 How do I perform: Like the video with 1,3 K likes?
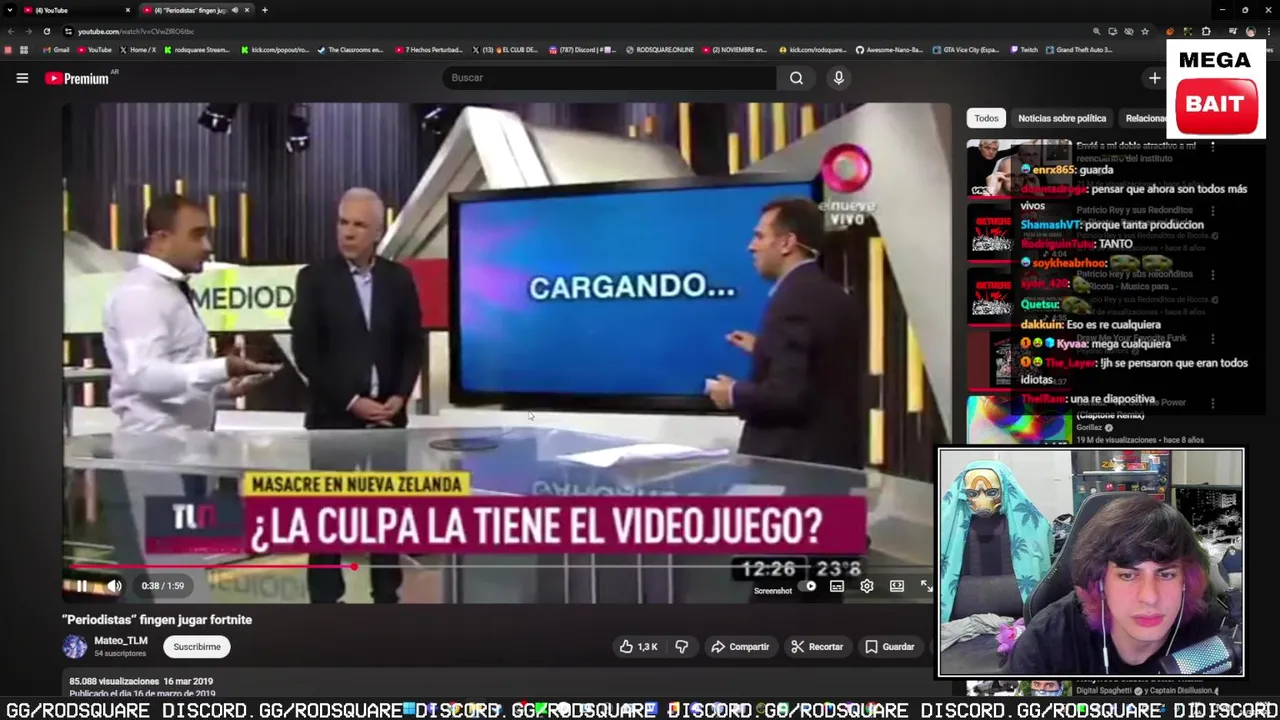[638, 647]
